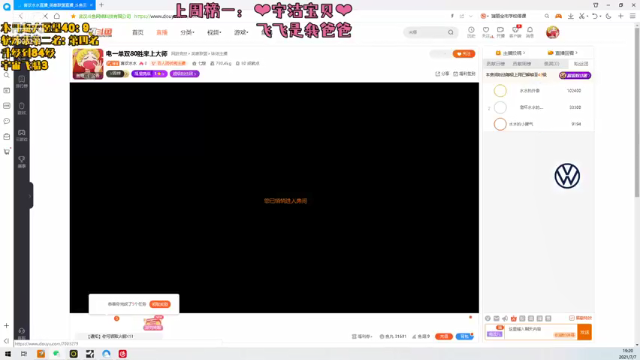The image size is (640, 360).
Task: Click the purple button in ranking banner
Action: 575,75
